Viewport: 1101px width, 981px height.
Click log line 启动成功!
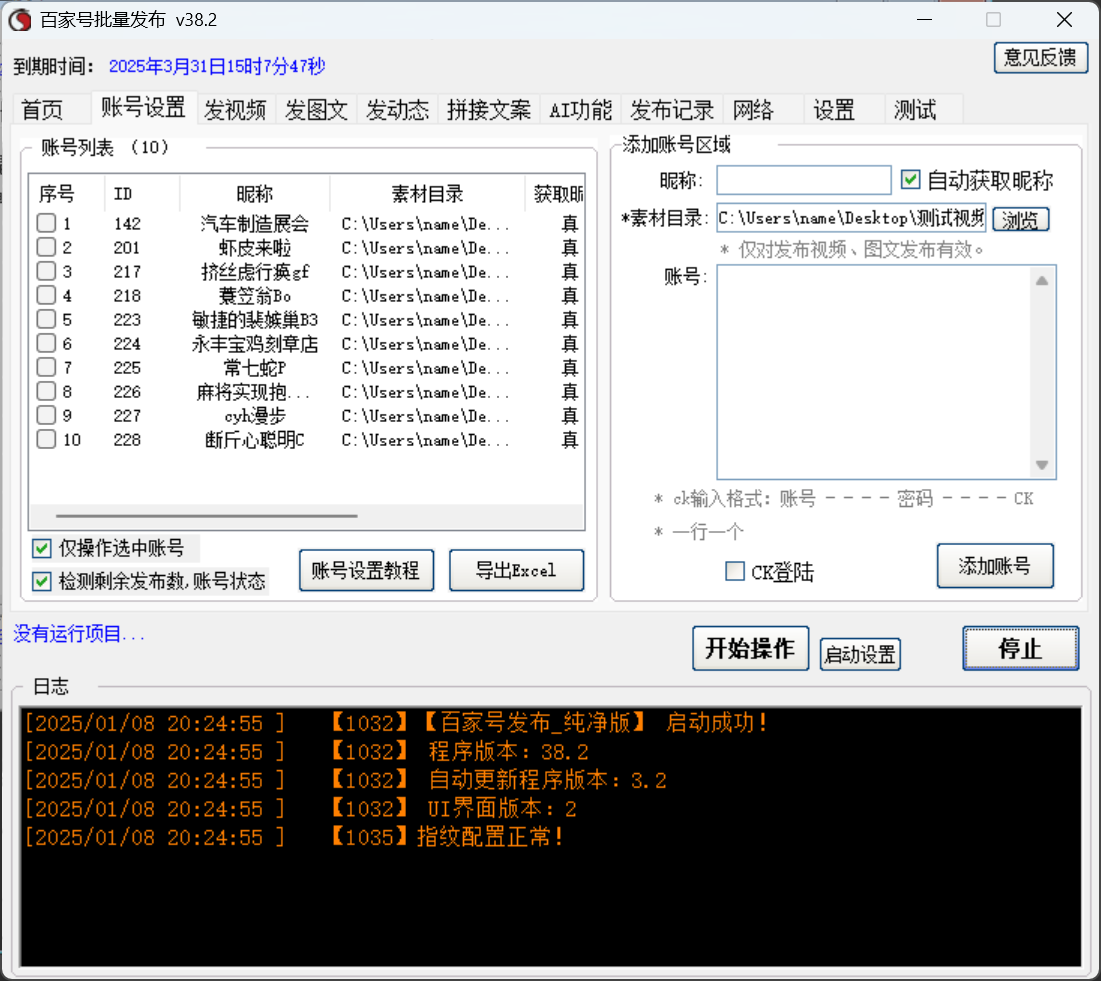click(x=717, y=723)
